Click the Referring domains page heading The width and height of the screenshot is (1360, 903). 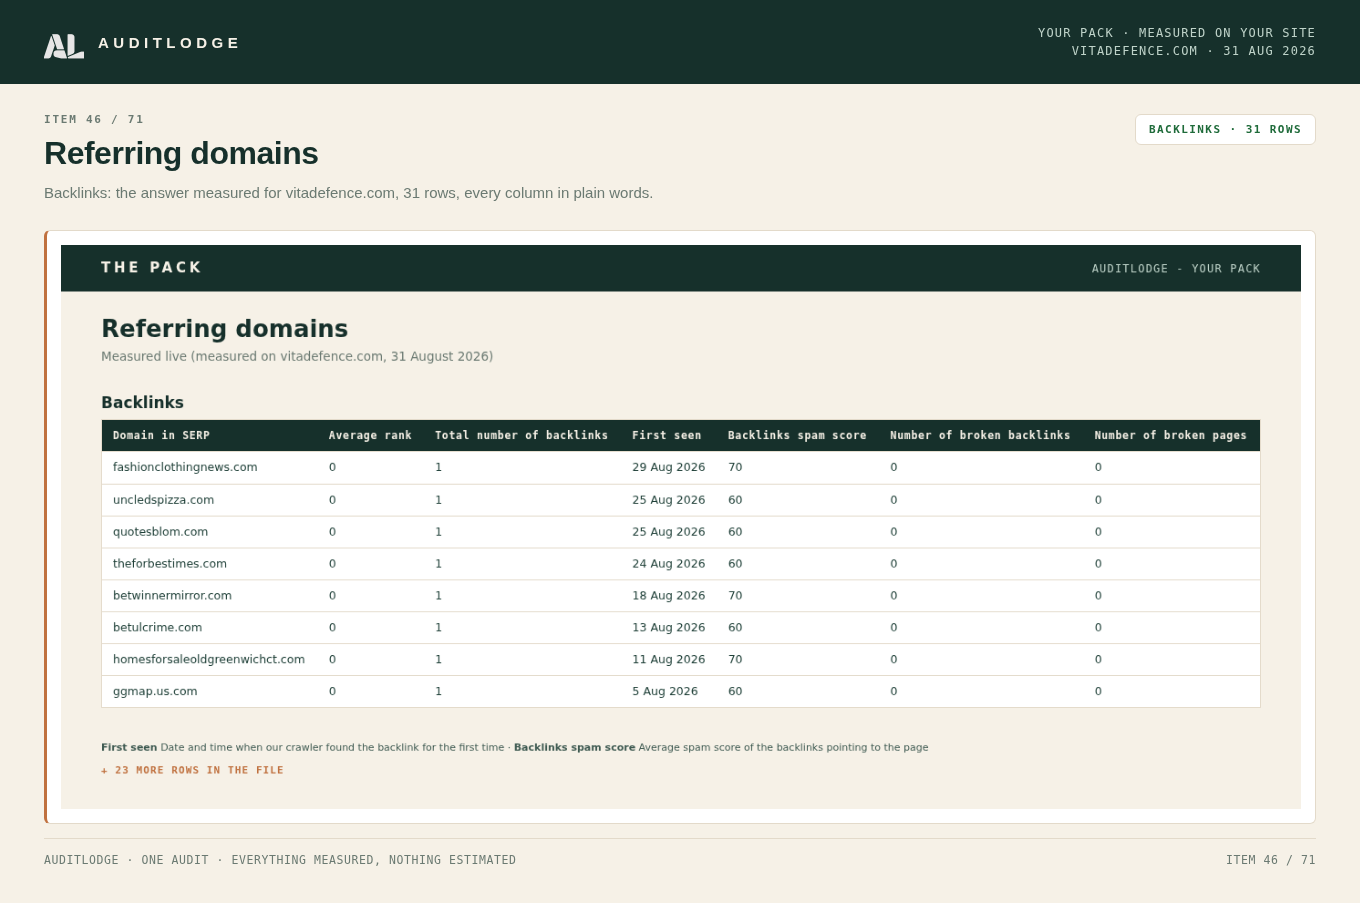click(x=181, y=153)
